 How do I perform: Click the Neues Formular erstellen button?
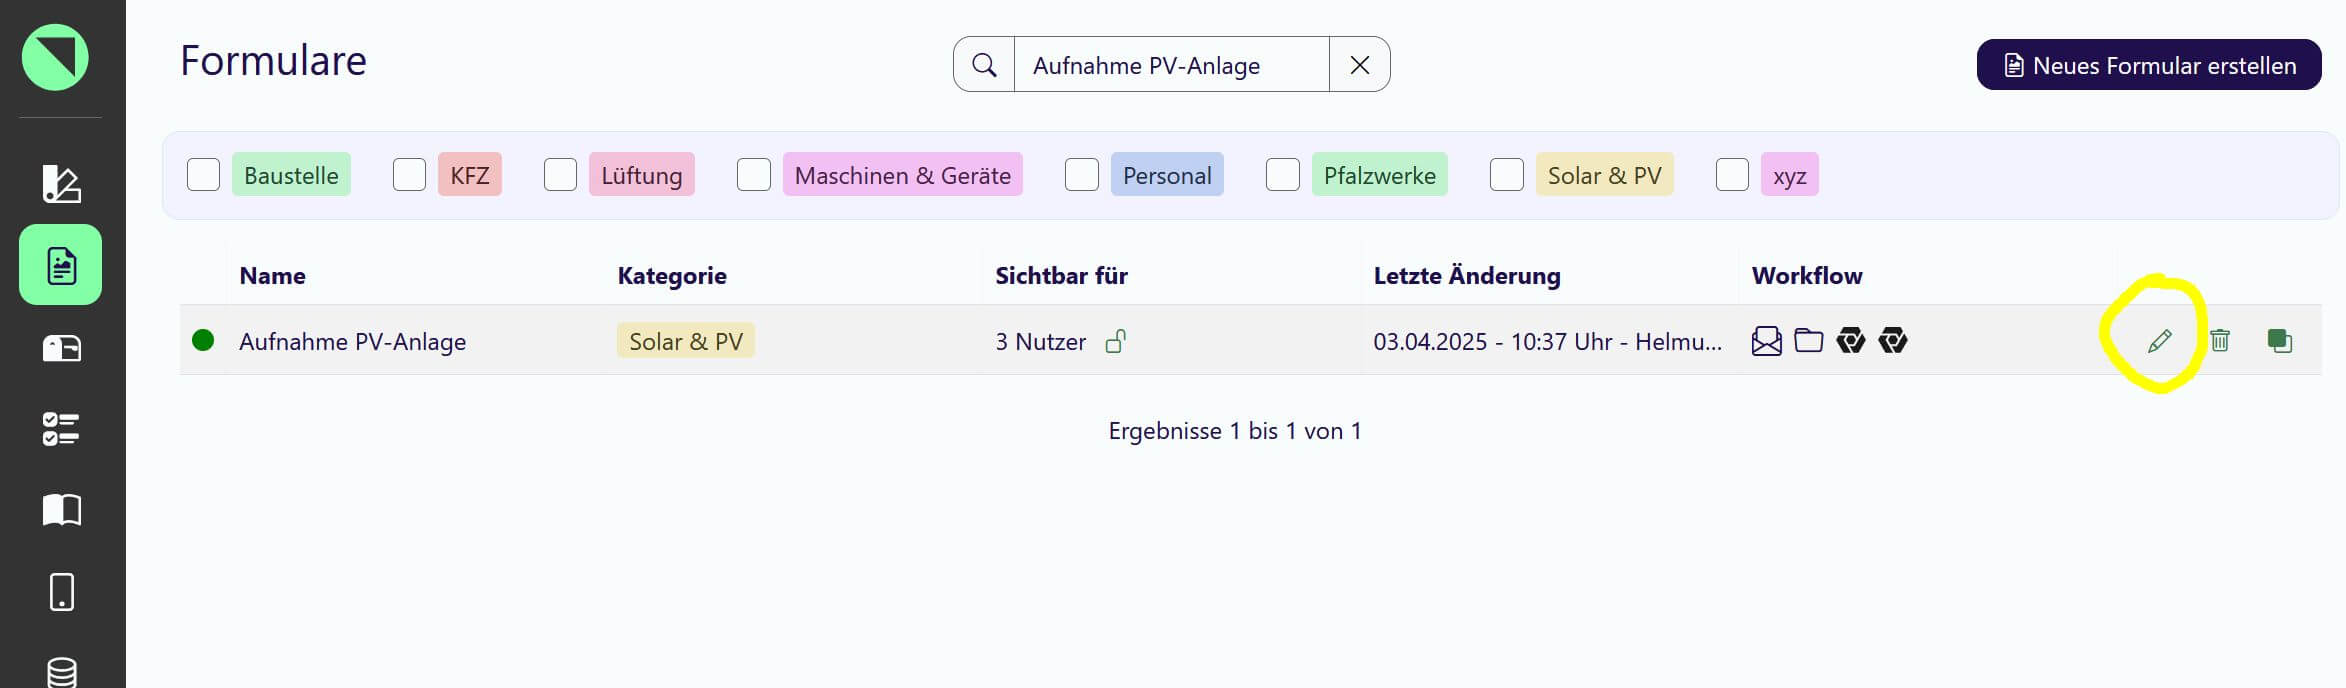2149,65
